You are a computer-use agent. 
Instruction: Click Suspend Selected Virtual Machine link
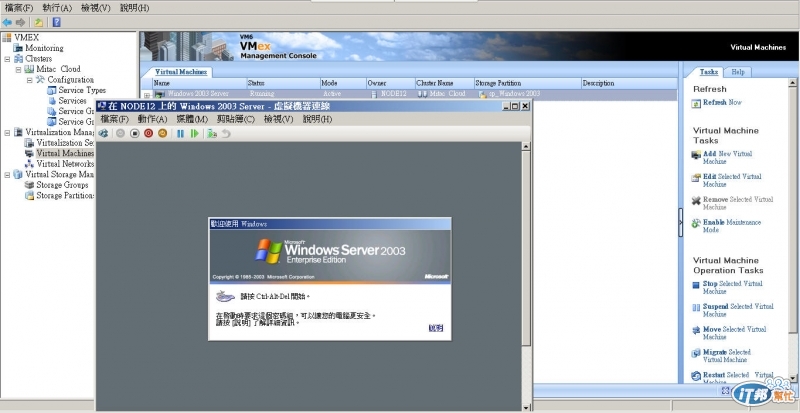pyautogui.click(x=738, y=310)
